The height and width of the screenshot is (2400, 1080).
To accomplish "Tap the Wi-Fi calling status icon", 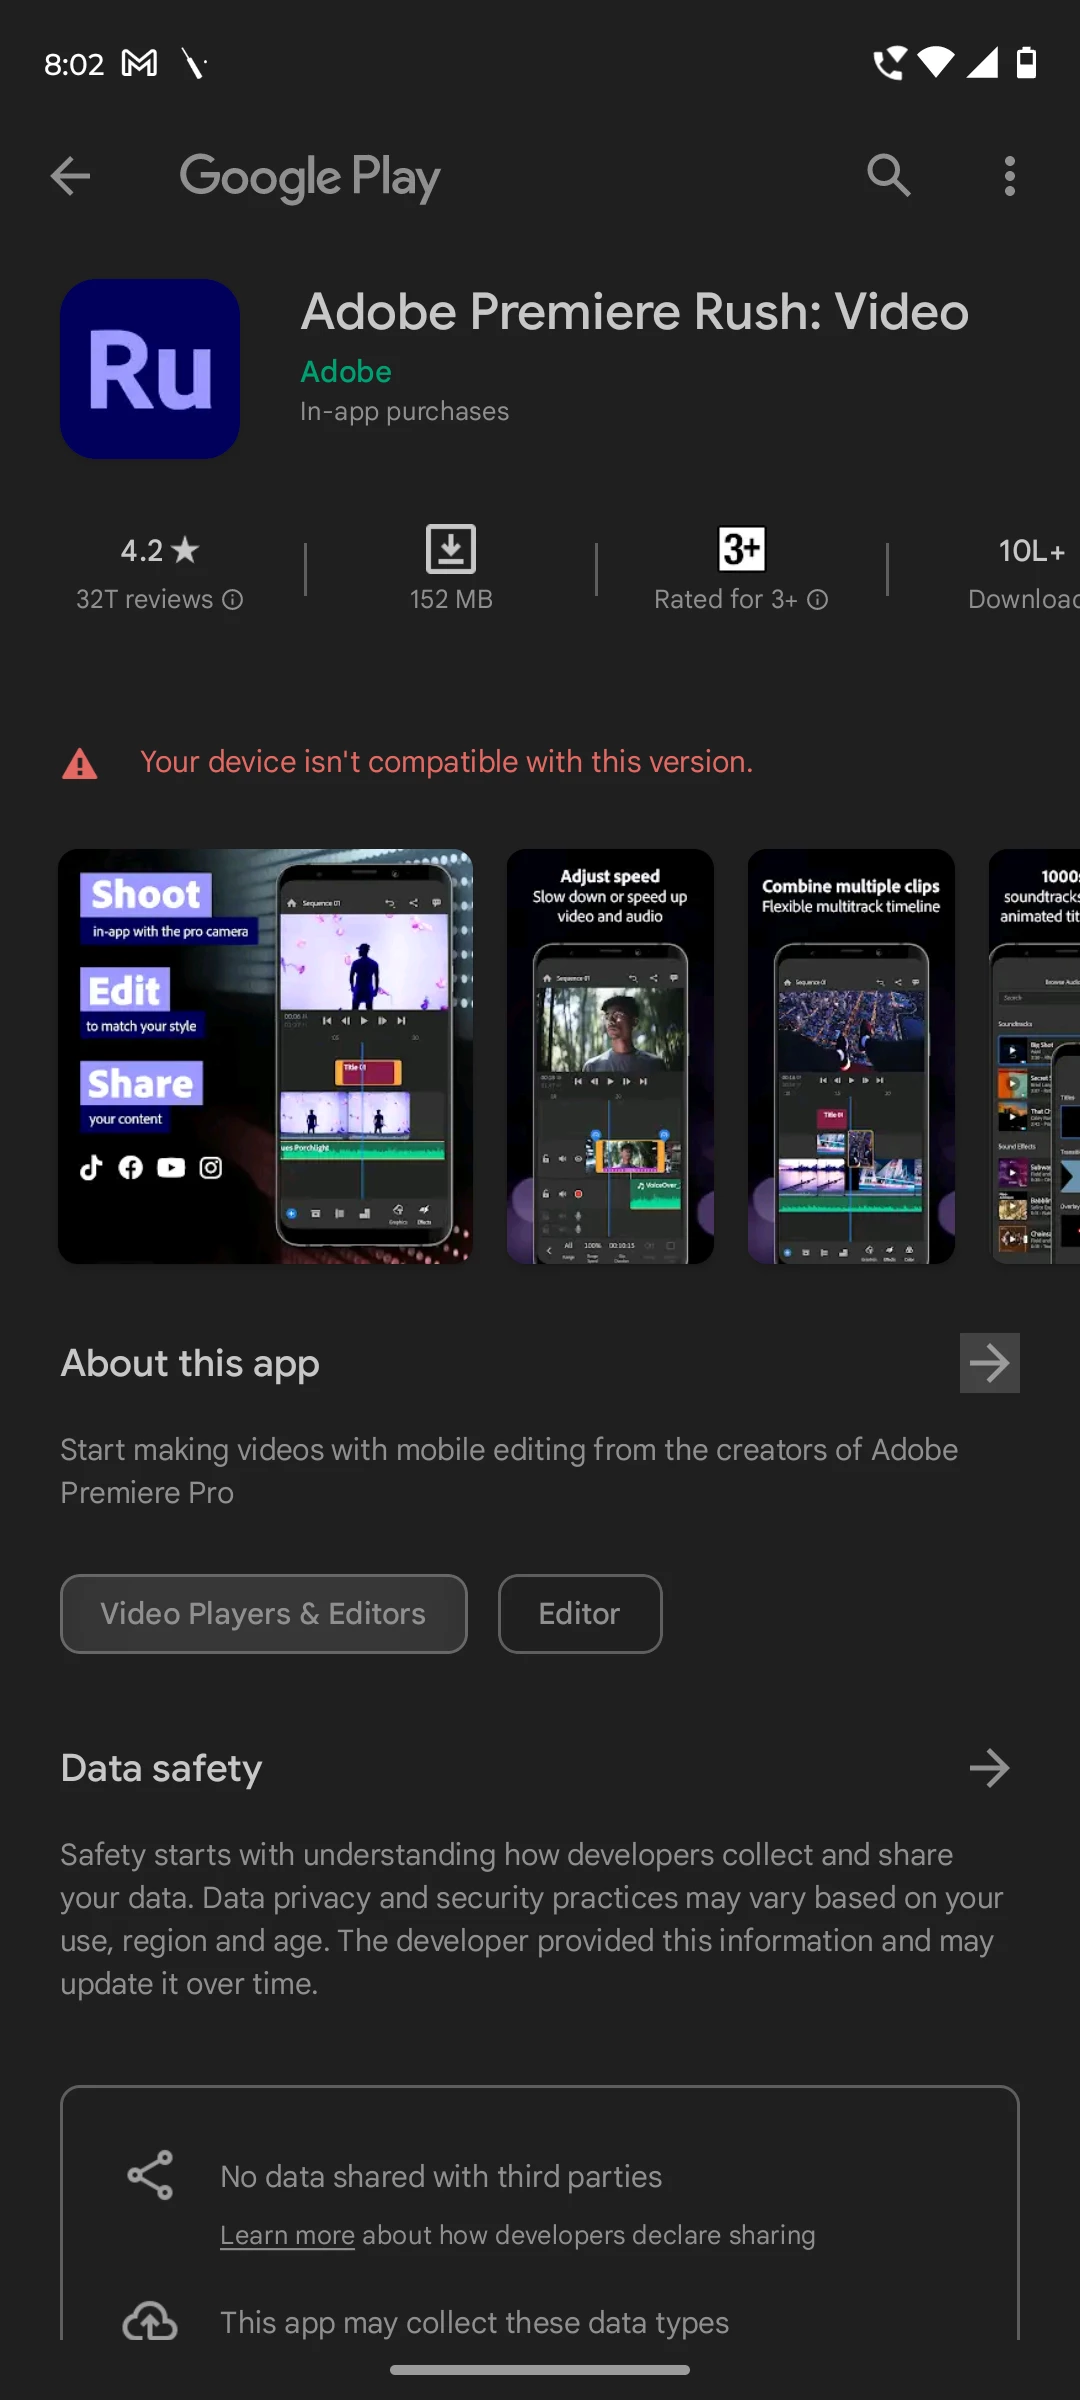I will 889,63.
